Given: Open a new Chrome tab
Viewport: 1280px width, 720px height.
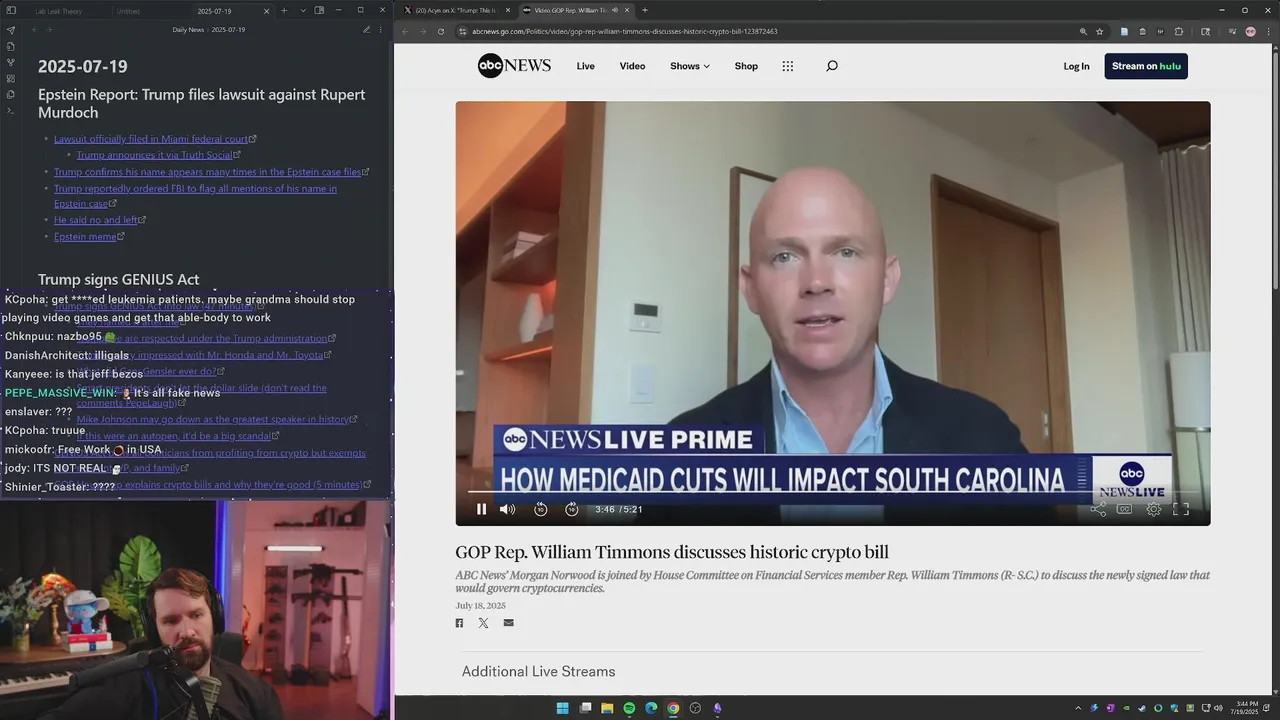Looking at the screenshot, I should 645,10.
